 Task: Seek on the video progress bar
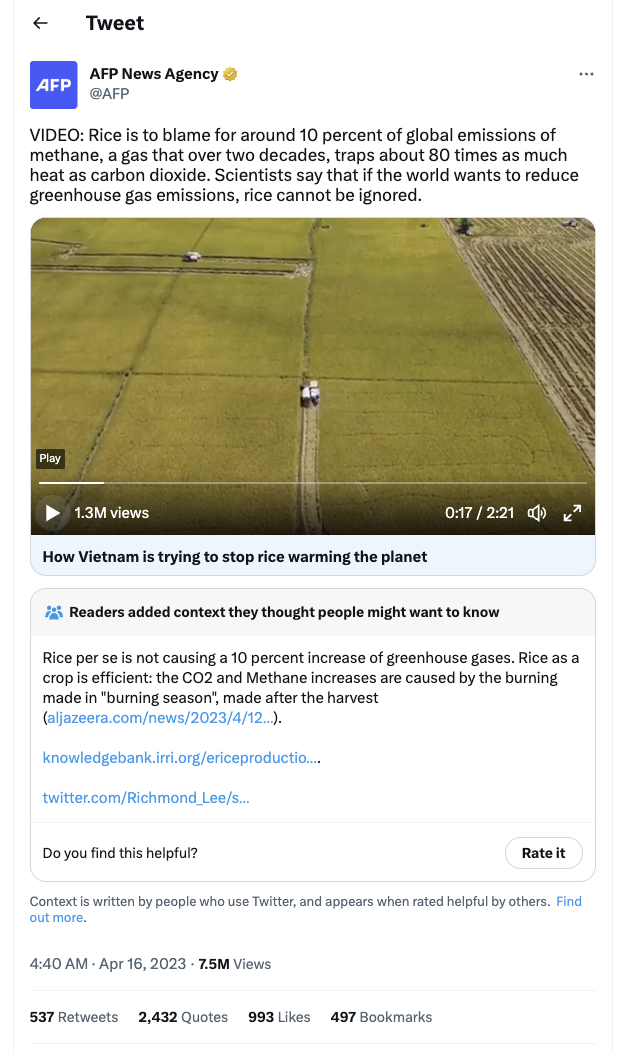pos(313,482)
